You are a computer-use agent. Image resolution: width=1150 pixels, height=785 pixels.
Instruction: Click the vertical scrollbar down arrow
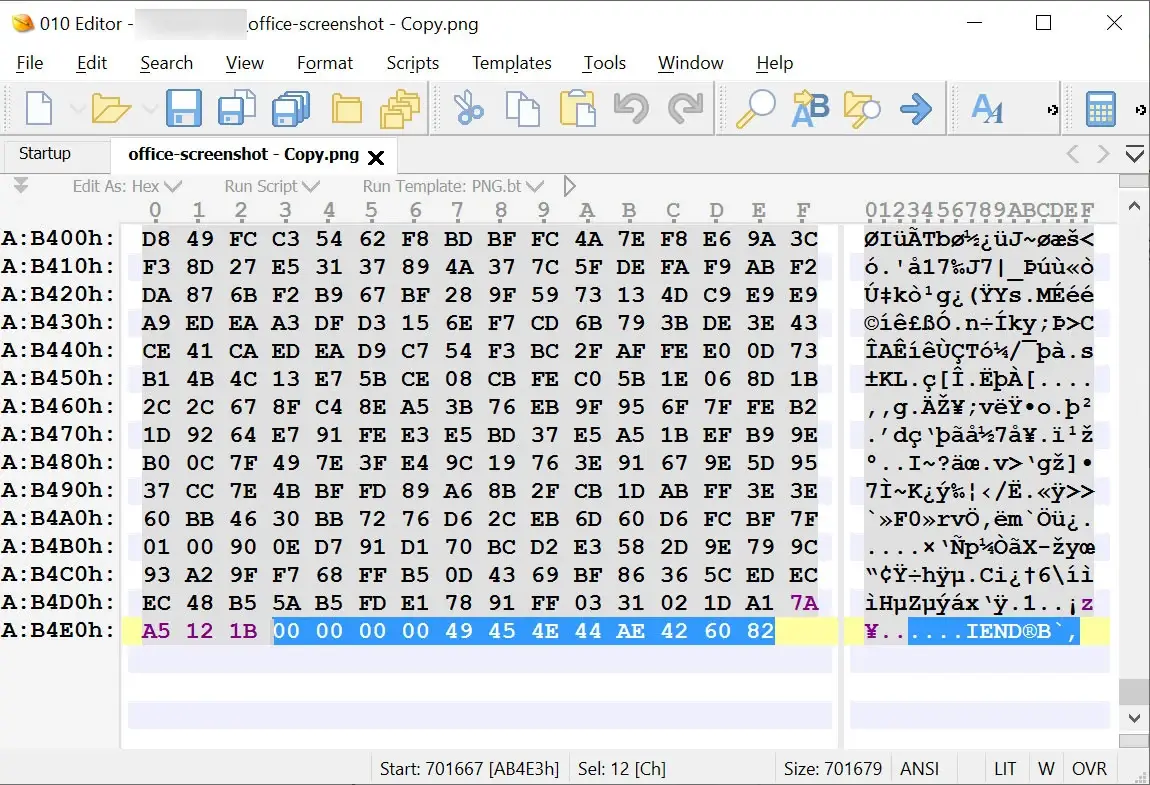pyautogui.click(x=1135, y=718)
